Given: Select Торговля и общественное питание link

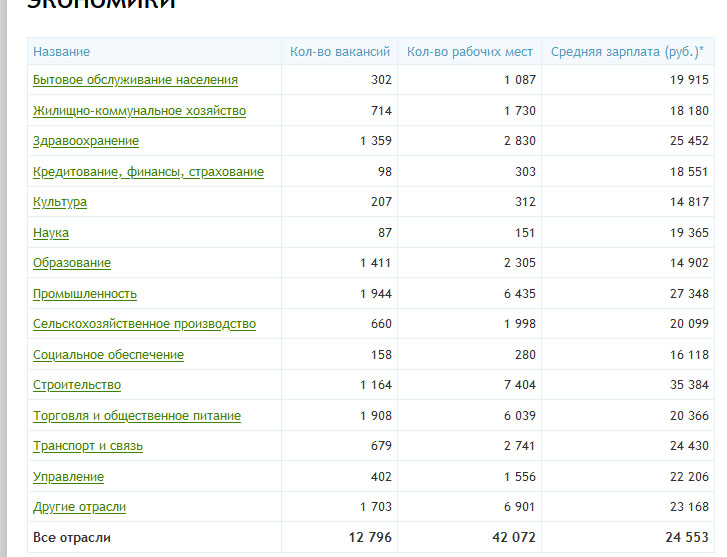Looking at the screenshot, I should tap(137, 416).
